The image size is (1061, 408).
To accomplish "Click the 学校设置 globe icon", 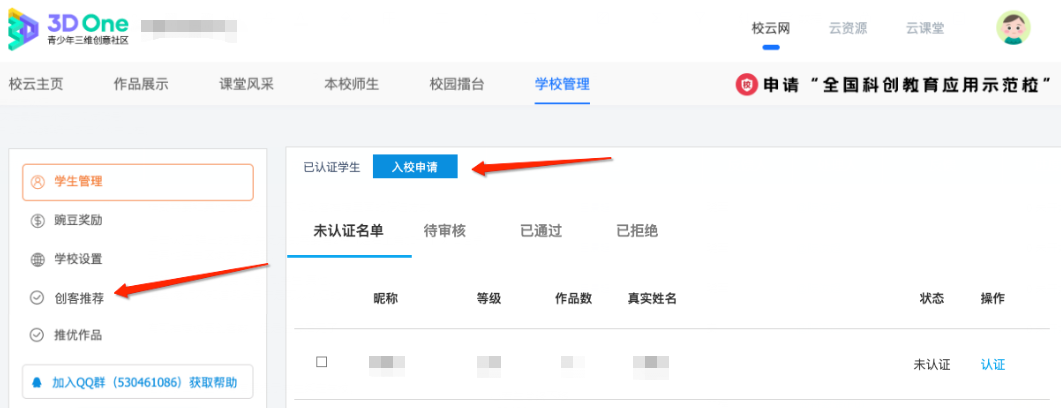I will pos(38,259).
